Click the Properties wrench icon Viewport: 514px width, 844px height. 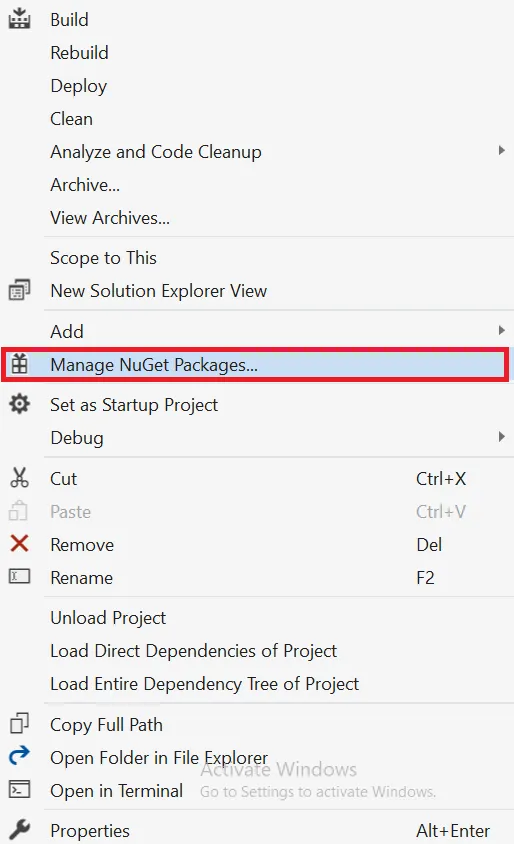click(x=19, y=830)
